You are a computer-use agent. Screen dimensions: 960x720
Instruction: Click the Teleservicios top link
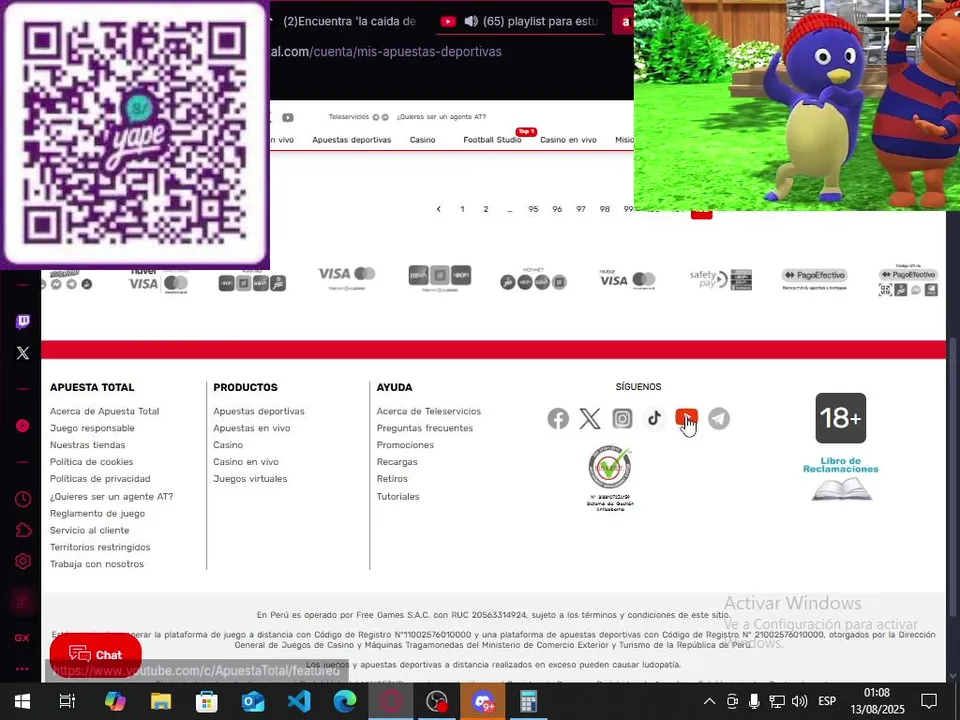pyautogui.click(x=349, y=117)
